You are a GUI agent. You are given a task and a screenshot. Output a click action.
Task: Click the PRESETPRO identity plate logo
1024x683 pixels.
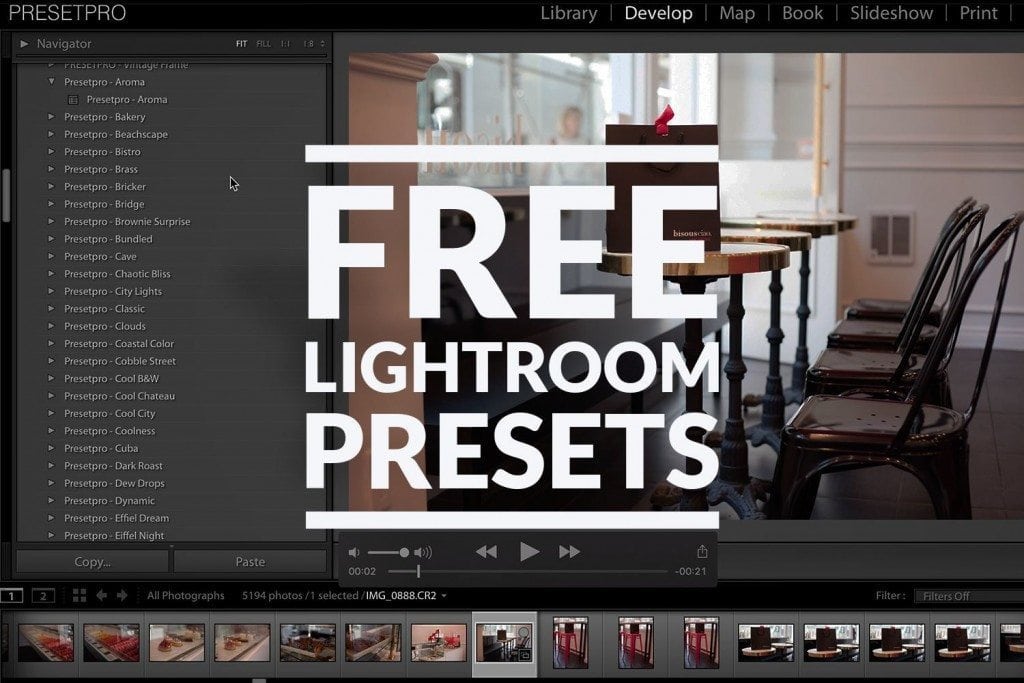point(67,13)
